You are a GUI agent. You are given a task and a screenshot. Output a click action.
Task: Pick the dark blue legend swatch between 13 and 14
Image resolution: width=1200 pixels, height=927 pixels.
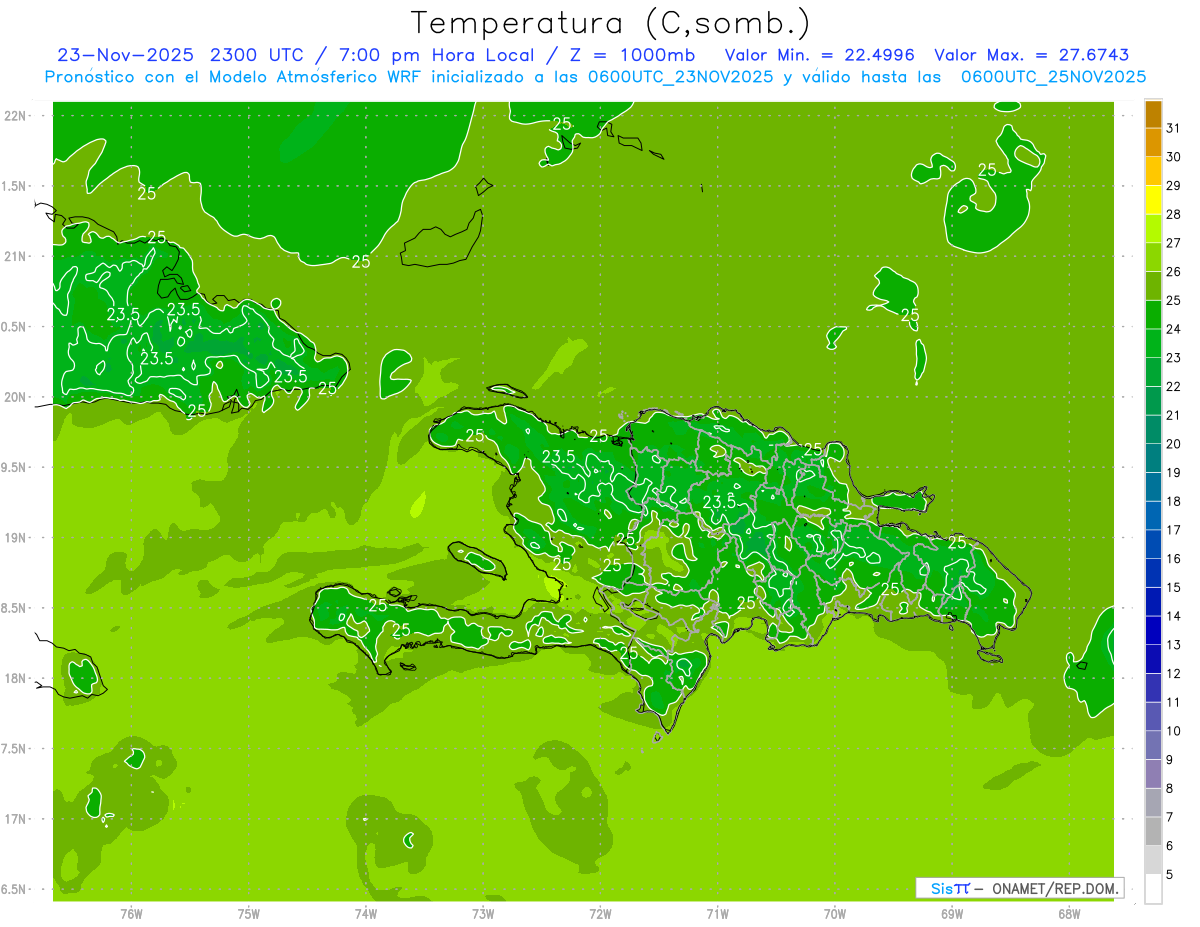[1153, 631]
